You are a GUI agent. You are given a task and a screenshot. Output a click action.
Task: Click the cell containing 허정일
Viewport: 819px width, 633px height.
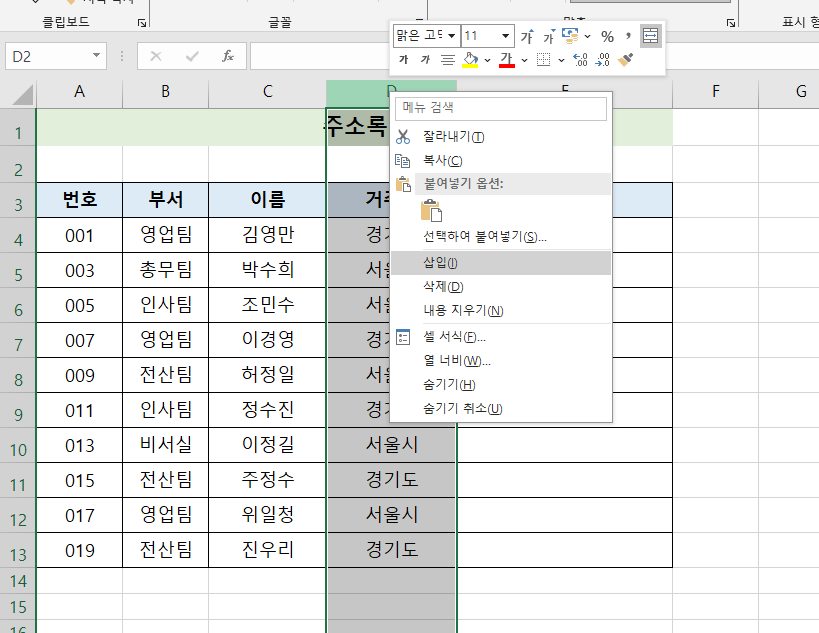(267, 375)
